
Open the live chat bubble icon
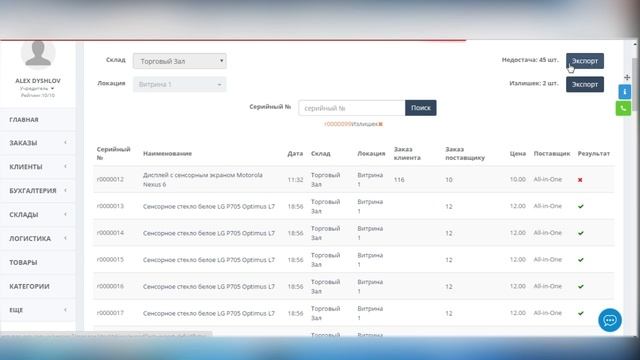coord(610,320)
